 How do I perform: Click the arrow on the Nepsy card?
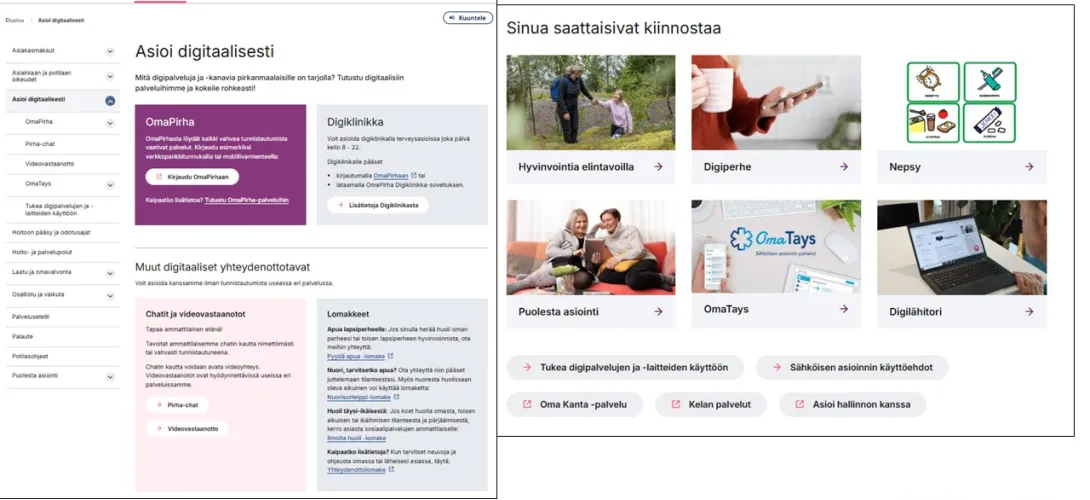[x=1029, y=167]
